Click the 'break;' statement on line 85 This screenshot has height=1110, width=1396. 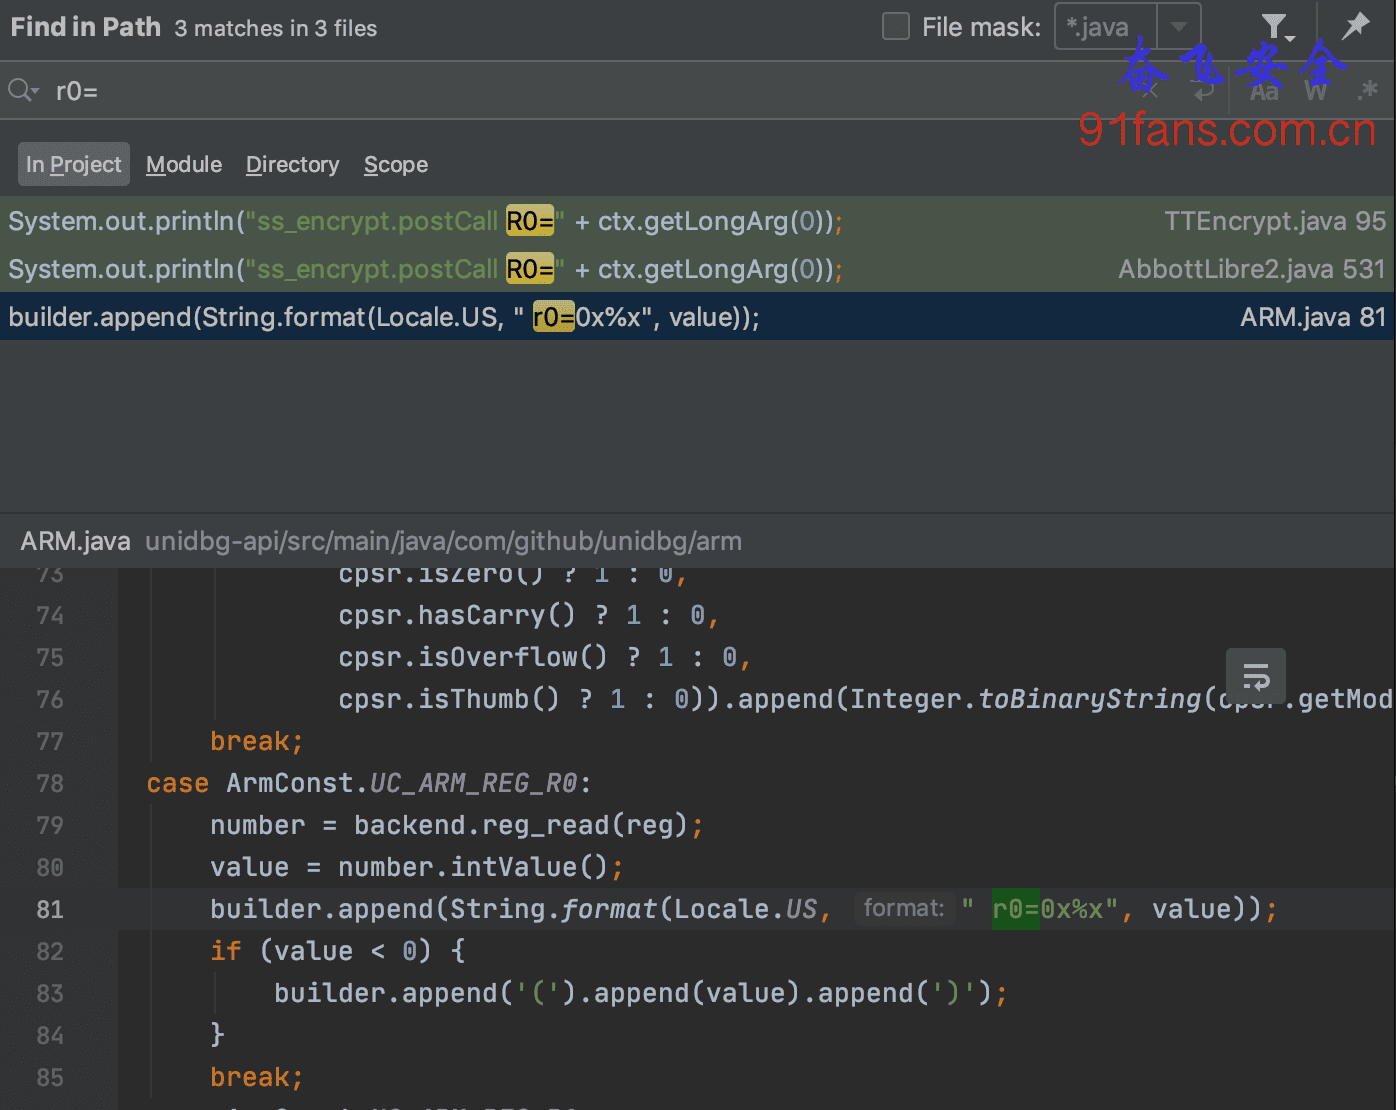click(x=257, y=1077)
